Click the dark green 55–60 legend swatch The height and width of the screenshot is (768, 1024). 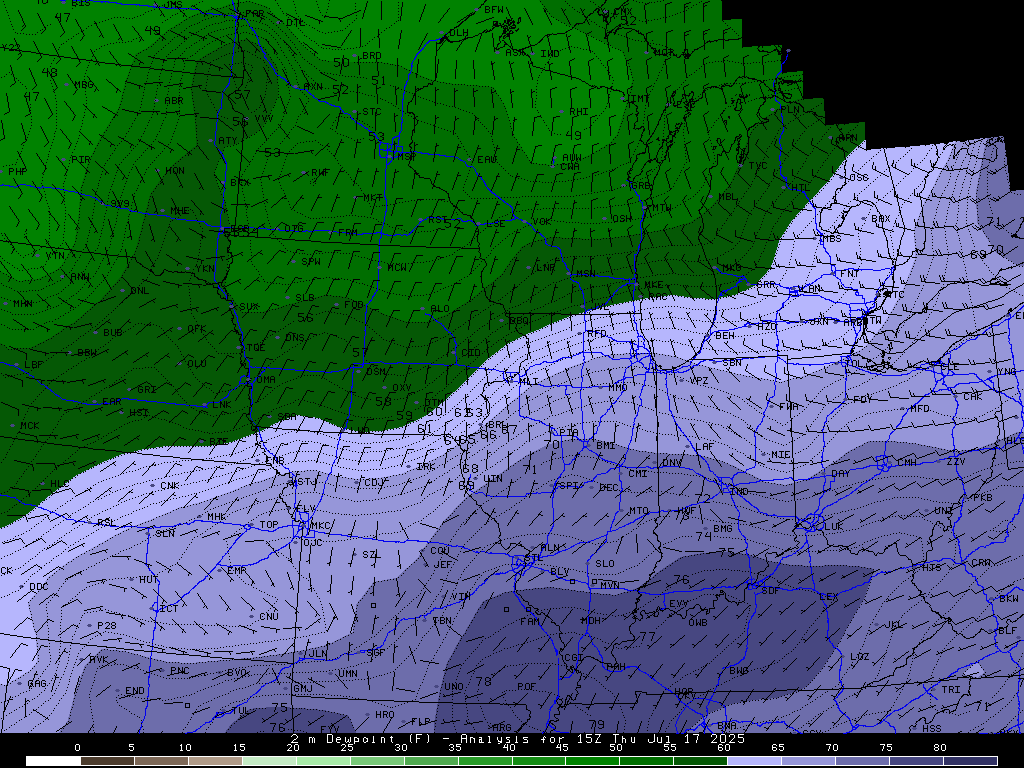pos(700,761)
